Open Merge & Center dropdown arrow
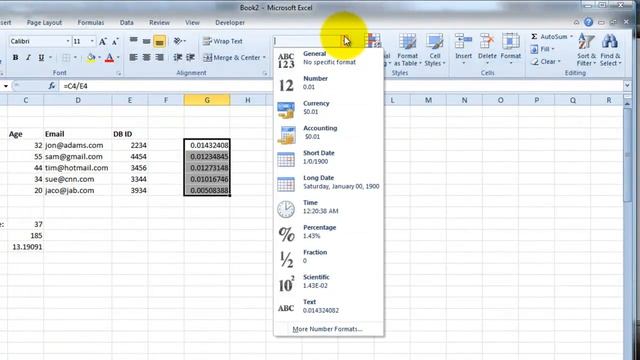 click(x=264, y=58)
